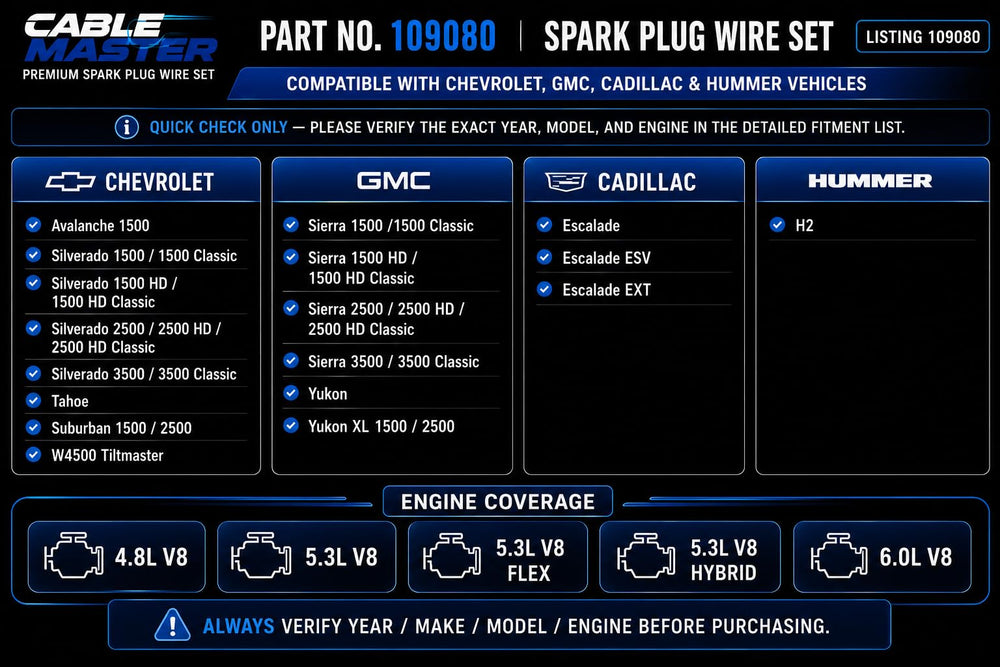Screen dimensions: 1000x667
Task: Click the check mark next to H2
Action: pyautogui.click(x=777, y=224)
